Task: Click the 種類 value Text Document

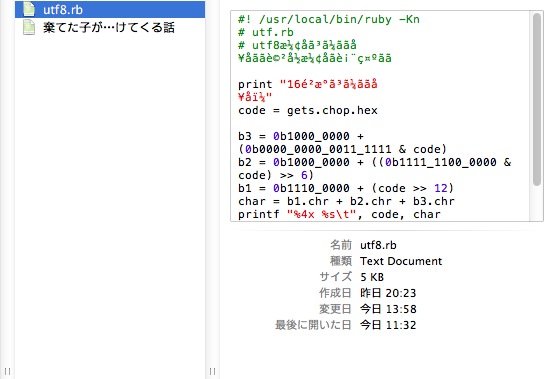Action: pyautogui.click(x=401, y=261)
